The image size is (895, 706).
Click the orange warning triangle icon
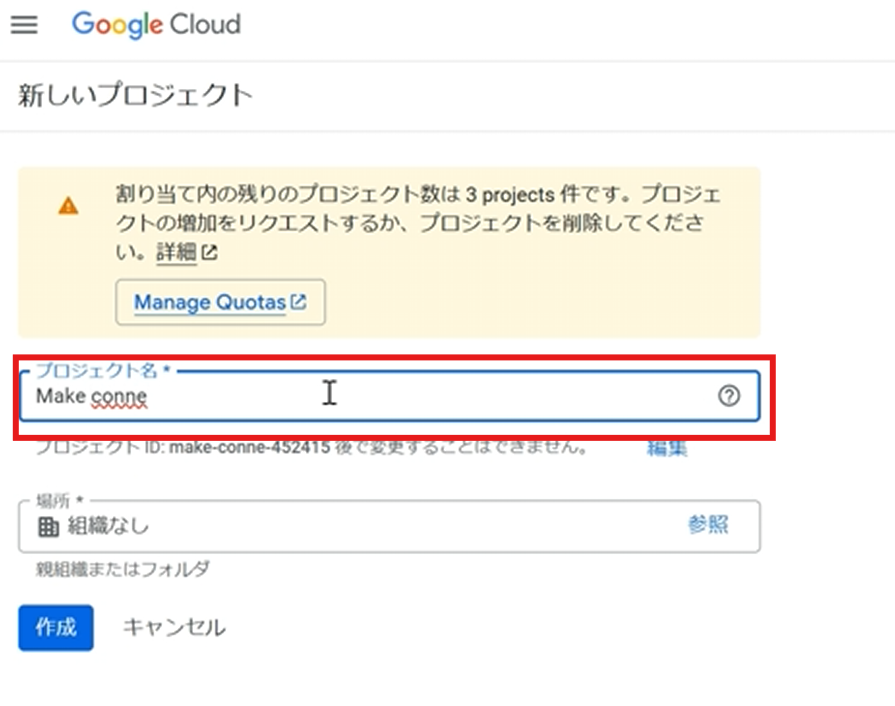[68, 206]
